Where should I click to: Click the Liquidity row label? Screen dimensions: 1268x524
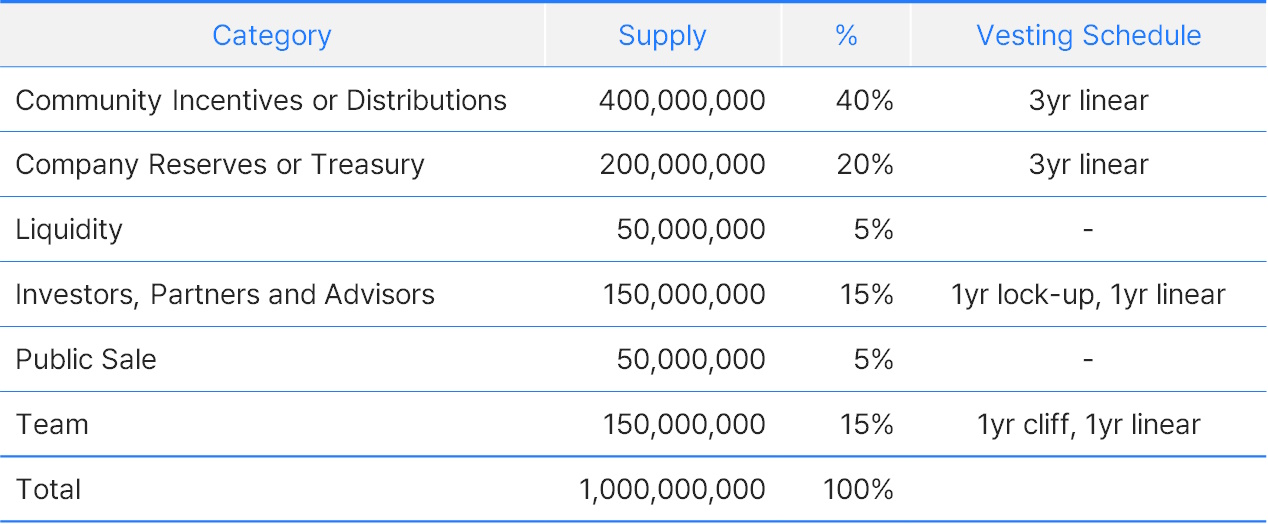(69, 230)
